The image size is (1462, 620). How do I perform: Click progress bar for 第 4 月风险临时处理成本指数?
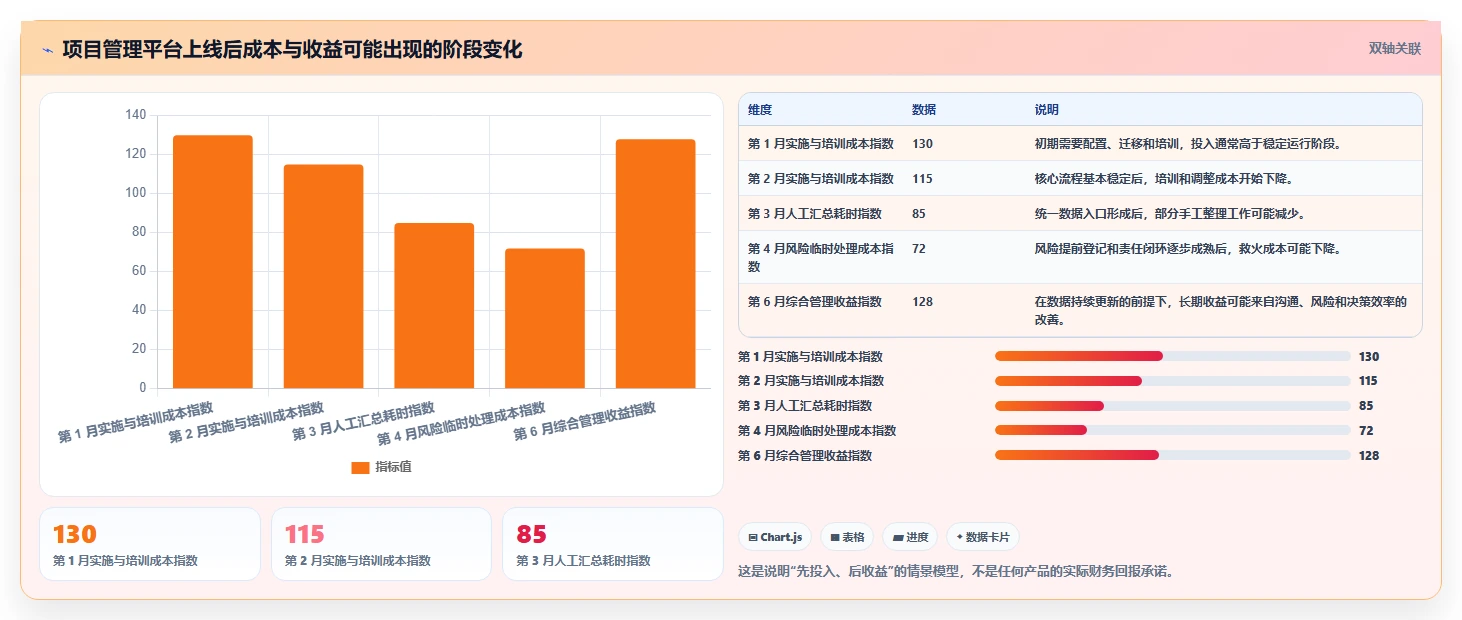tap(1173, 430)
